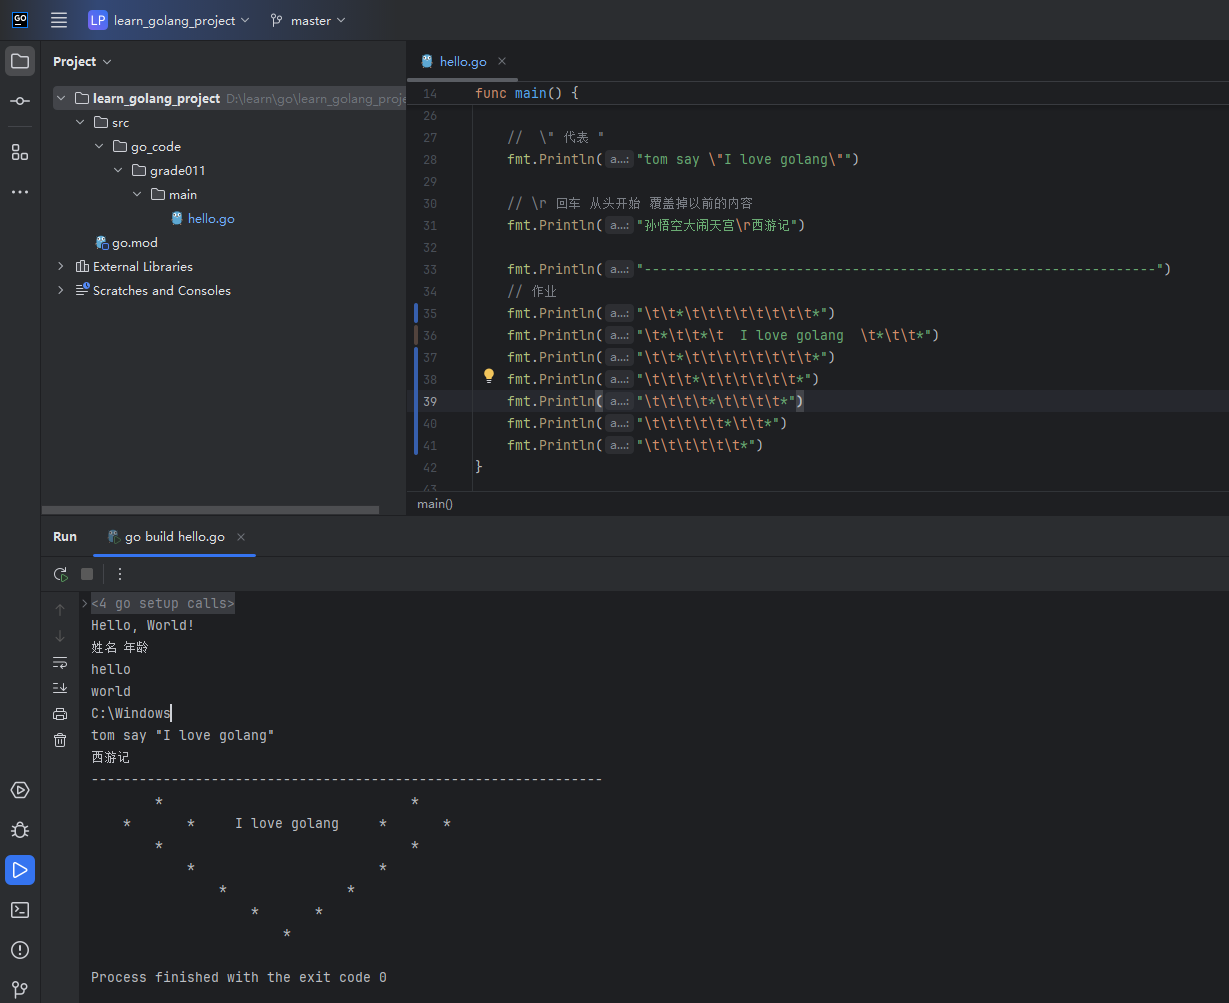This screenshot has height=1003, width=1229.
Task: Collapse the go_code folder node
Action: 99,146
